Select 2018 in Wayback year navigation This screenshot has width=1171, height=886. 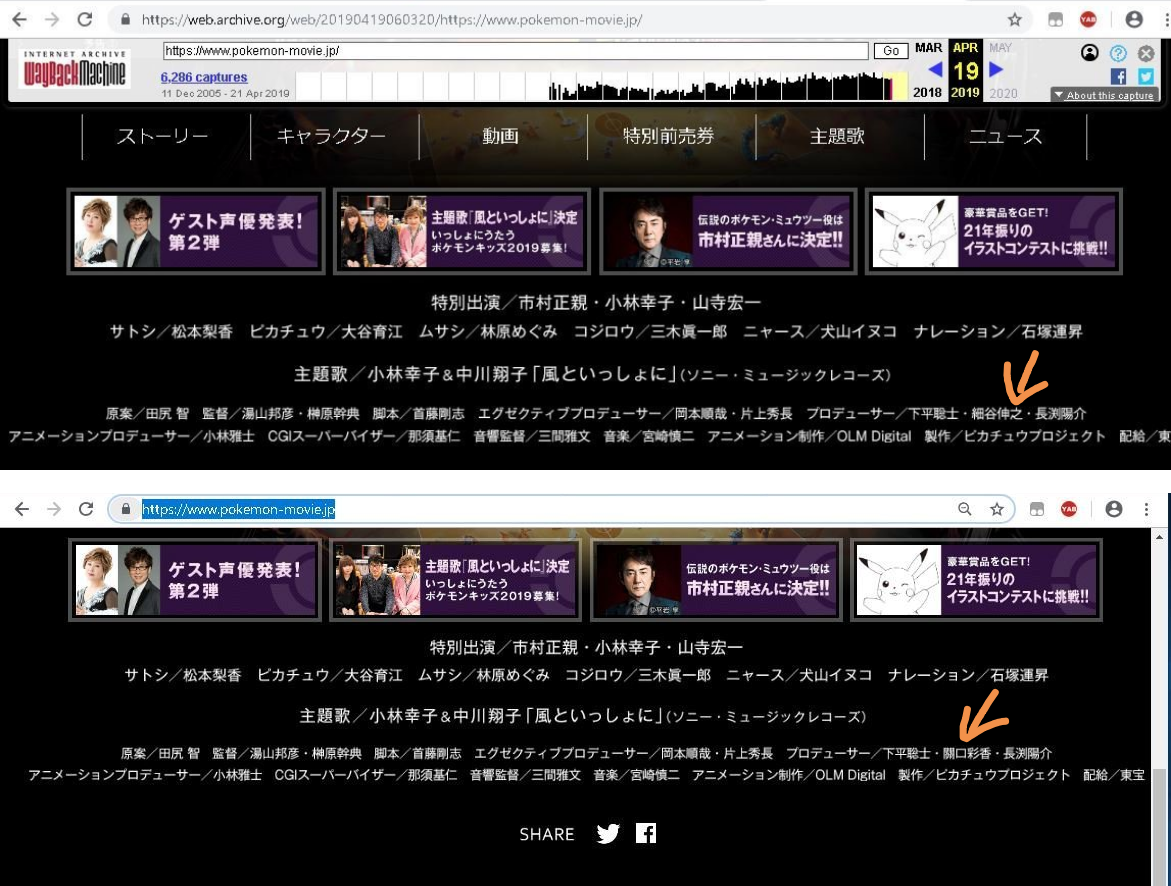click(x=927, y=93)
